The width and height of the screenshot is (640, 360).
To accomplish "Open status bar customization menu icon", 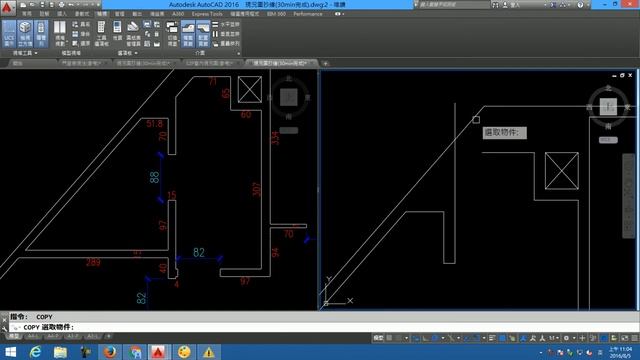I will tap(634, 338).
